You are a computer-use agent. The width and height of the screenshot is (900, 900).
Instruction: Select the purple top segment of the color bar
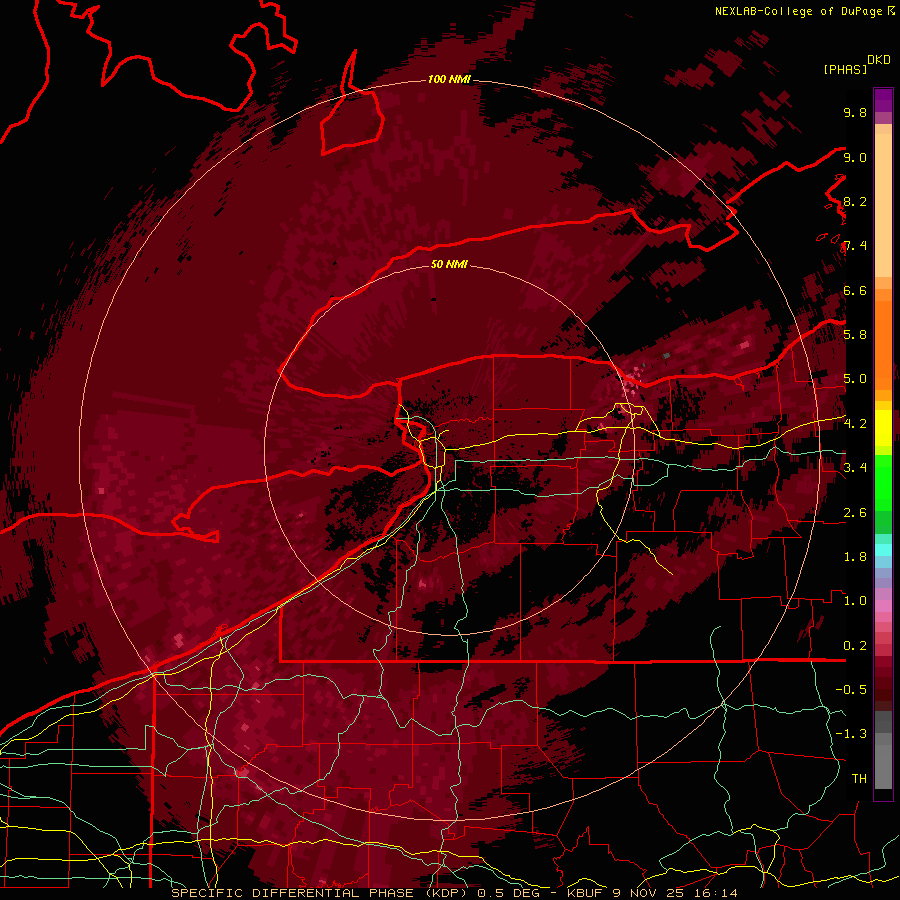coord(883,100)
